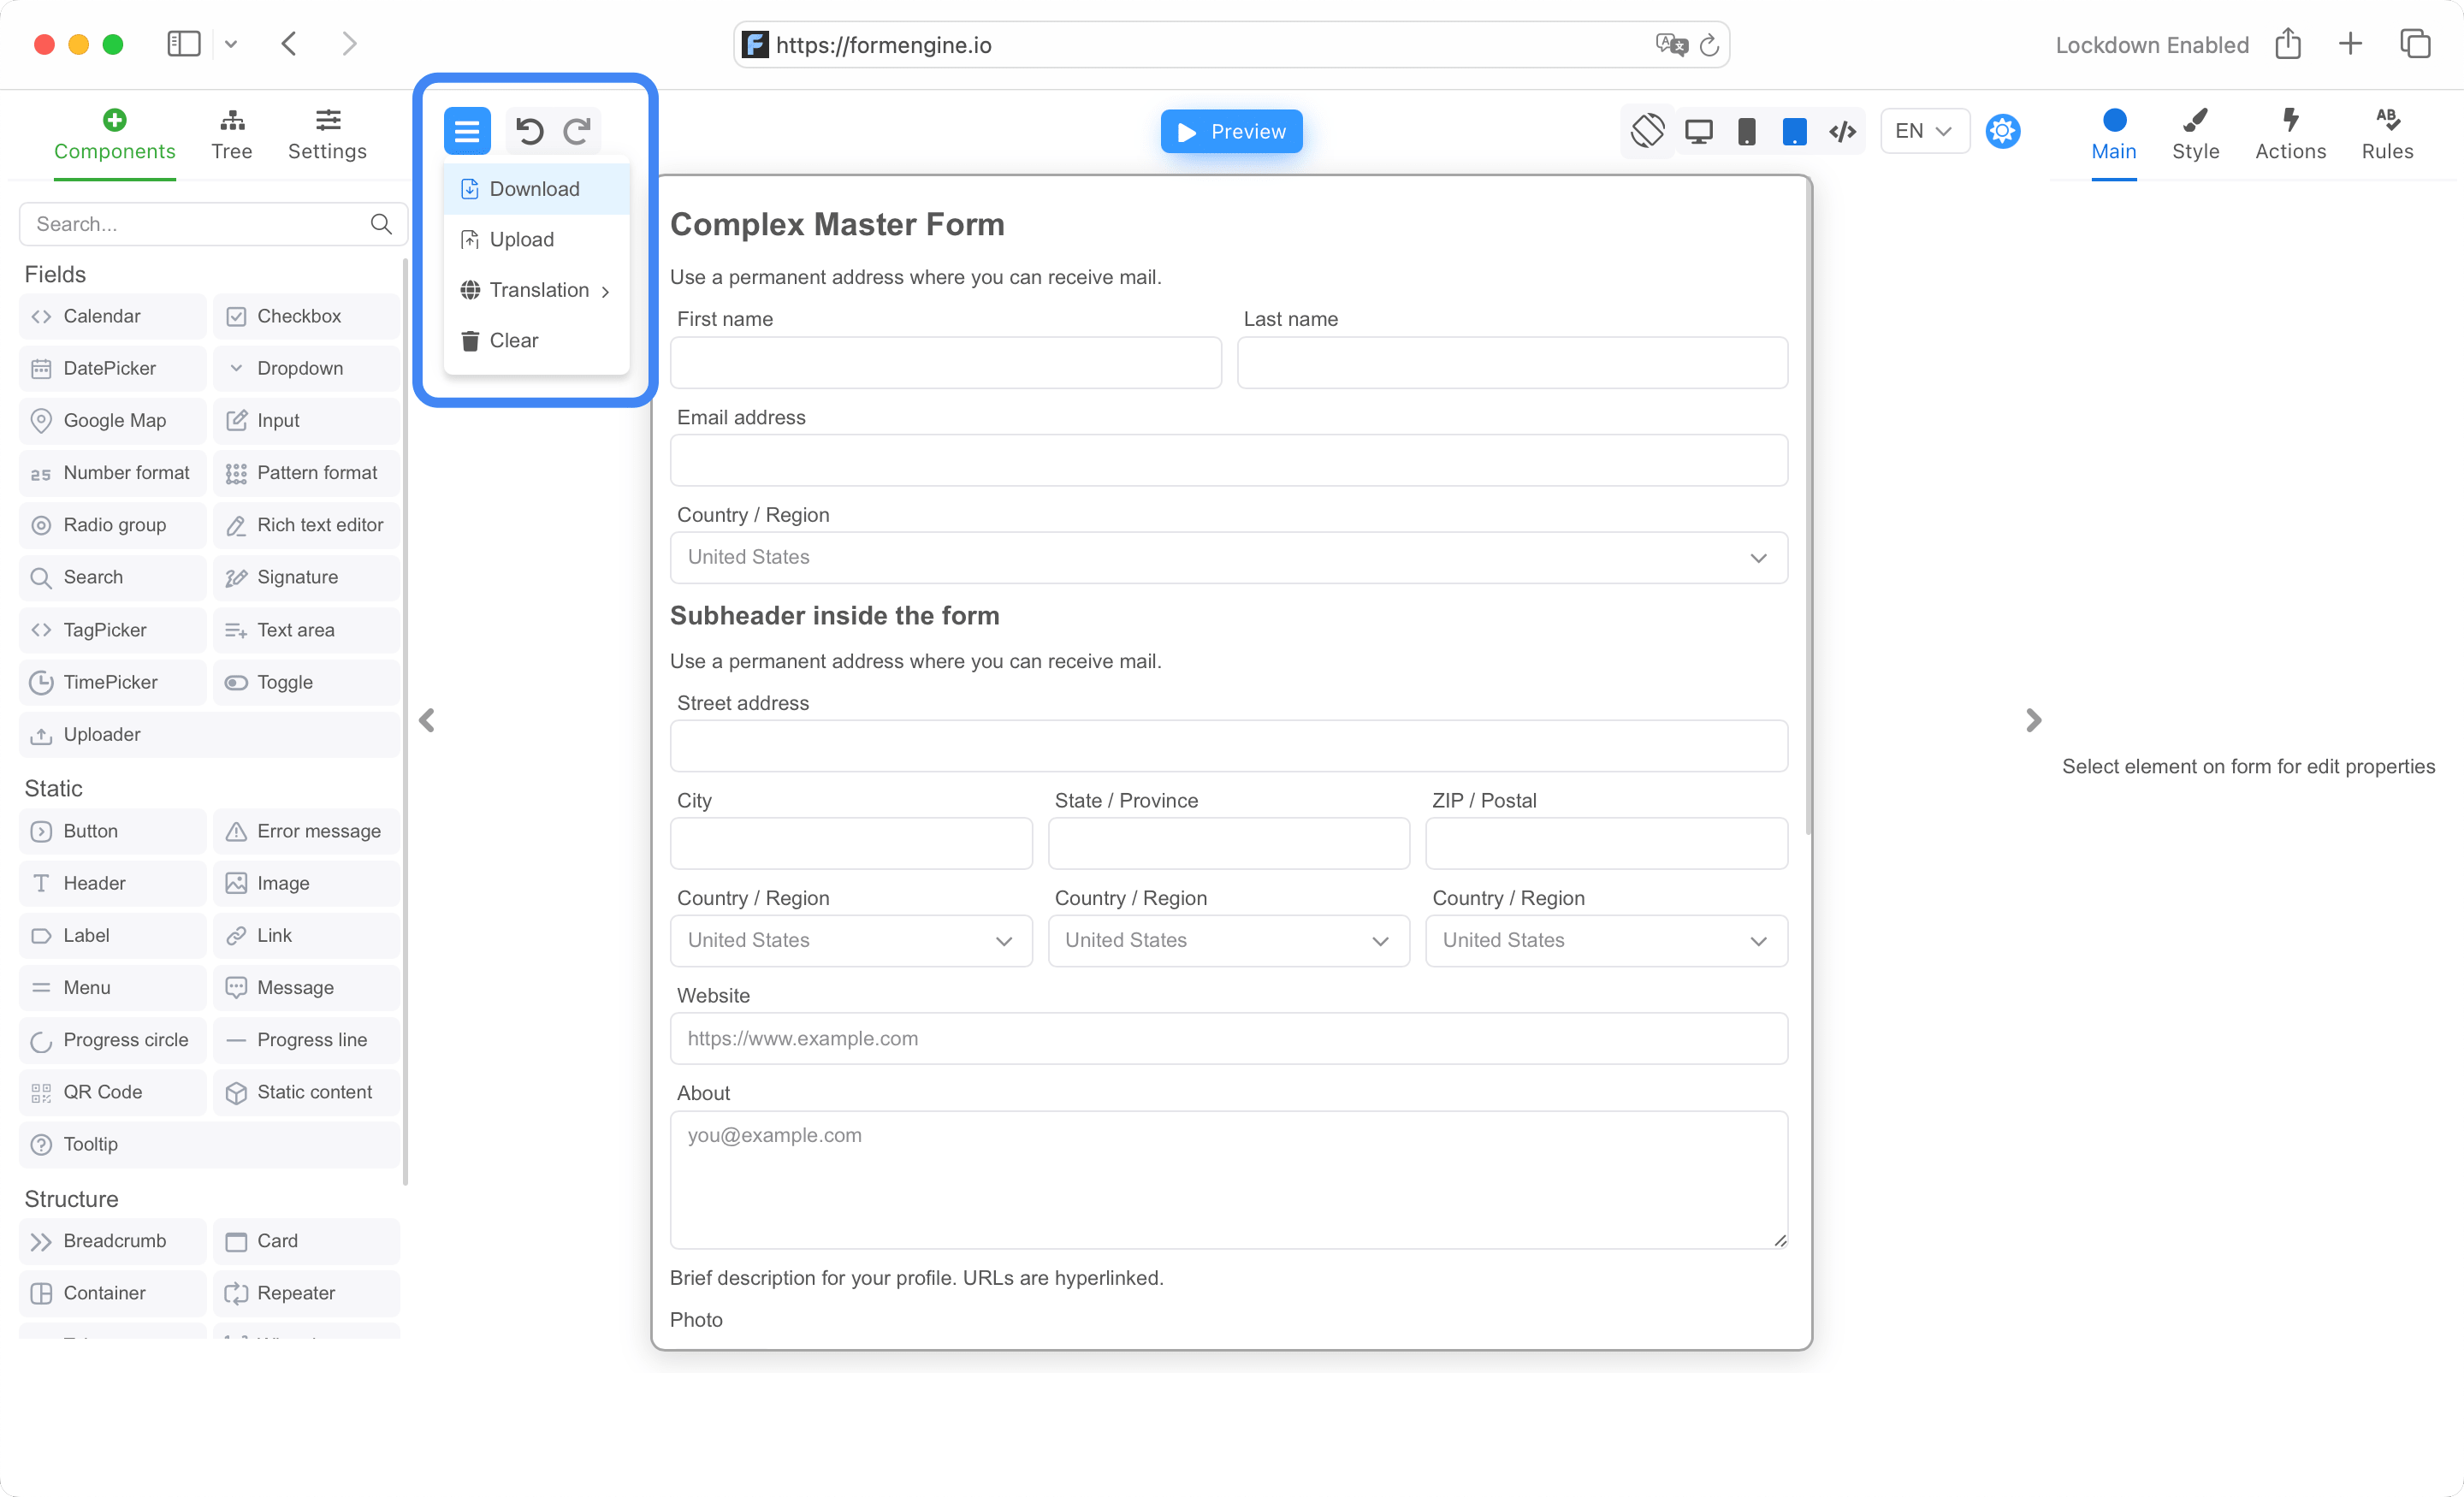Redo the last undone change
Viewport: 2464px width, 1497px height.
tap(577, 131)
